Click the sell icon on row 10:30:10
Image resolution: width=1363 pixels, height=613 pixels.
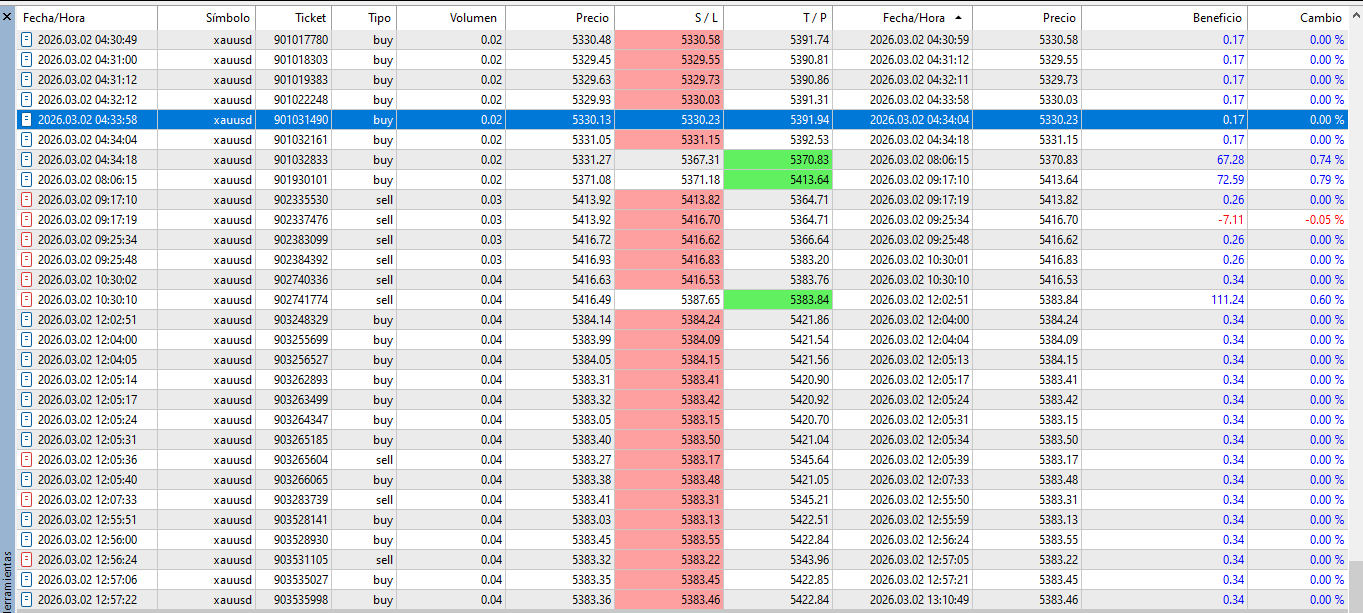(x=27, y=300)
